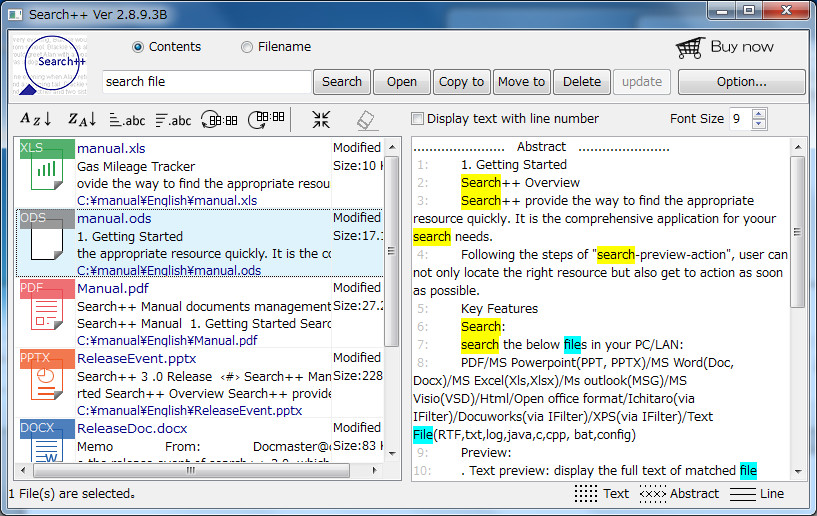Open the ReleaseDoc.docx filename link
Screen dimensions: 817x516
(132, 428)
